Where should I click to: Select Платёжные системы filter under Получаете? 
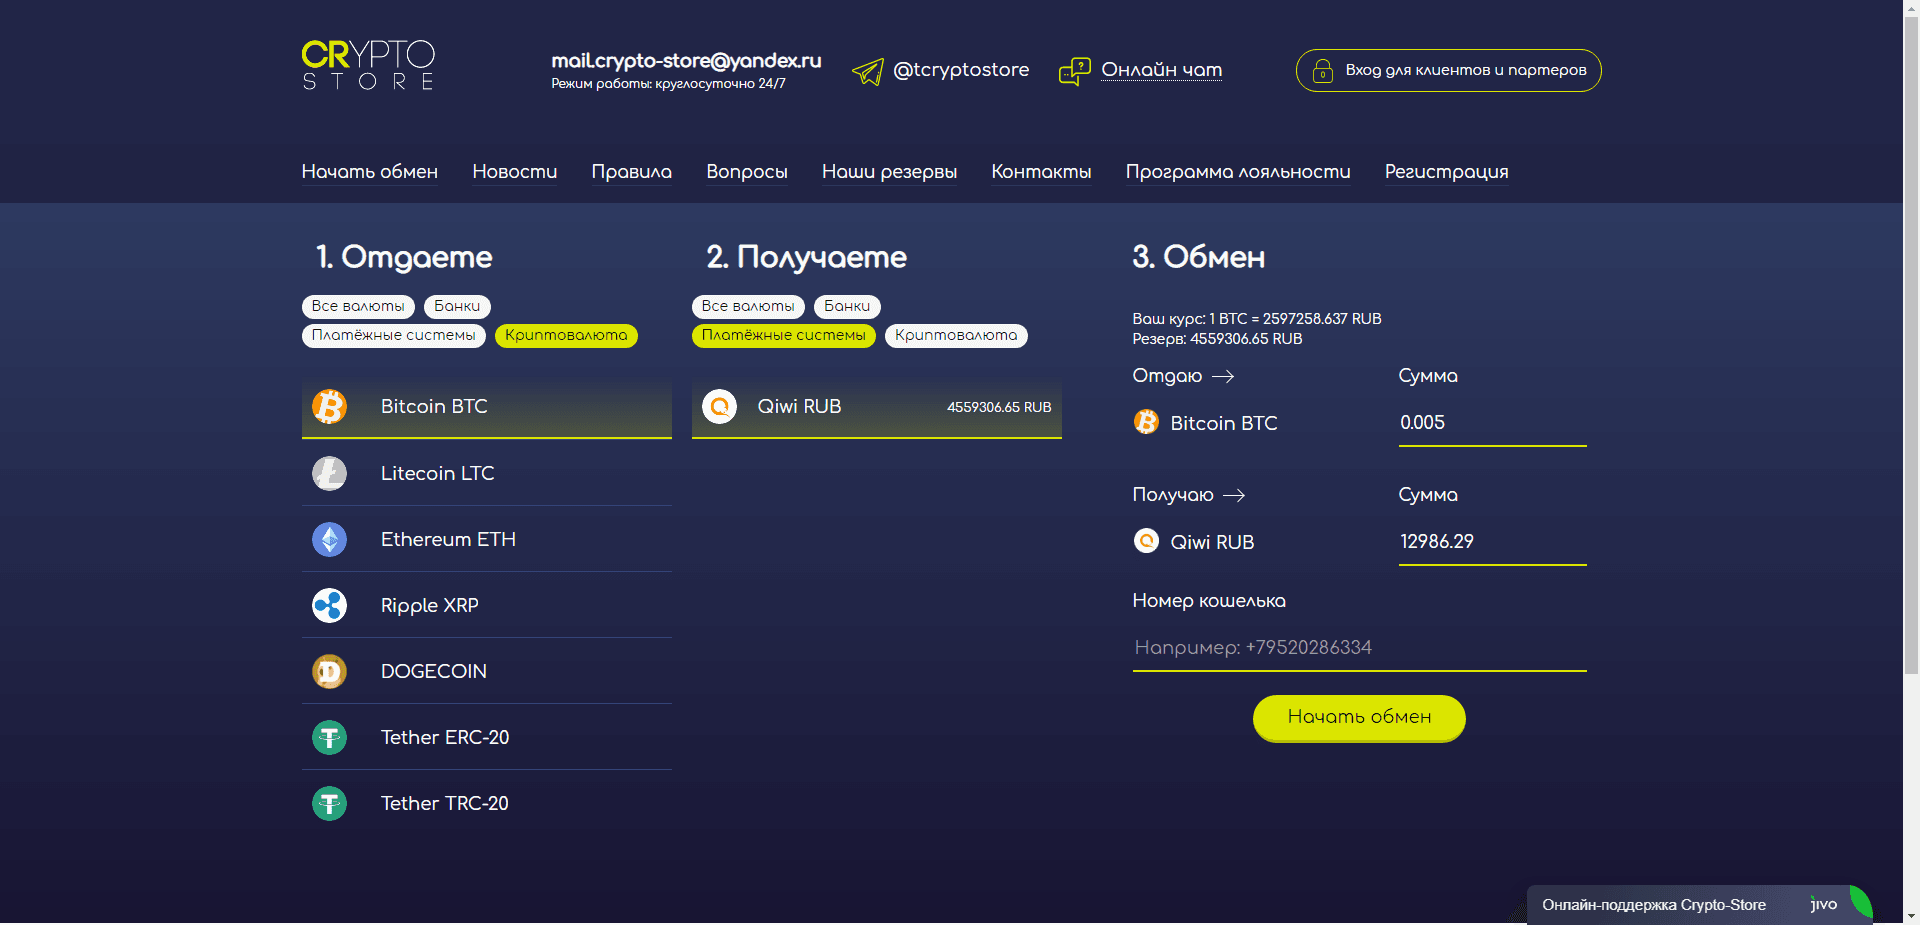point(784,335)
